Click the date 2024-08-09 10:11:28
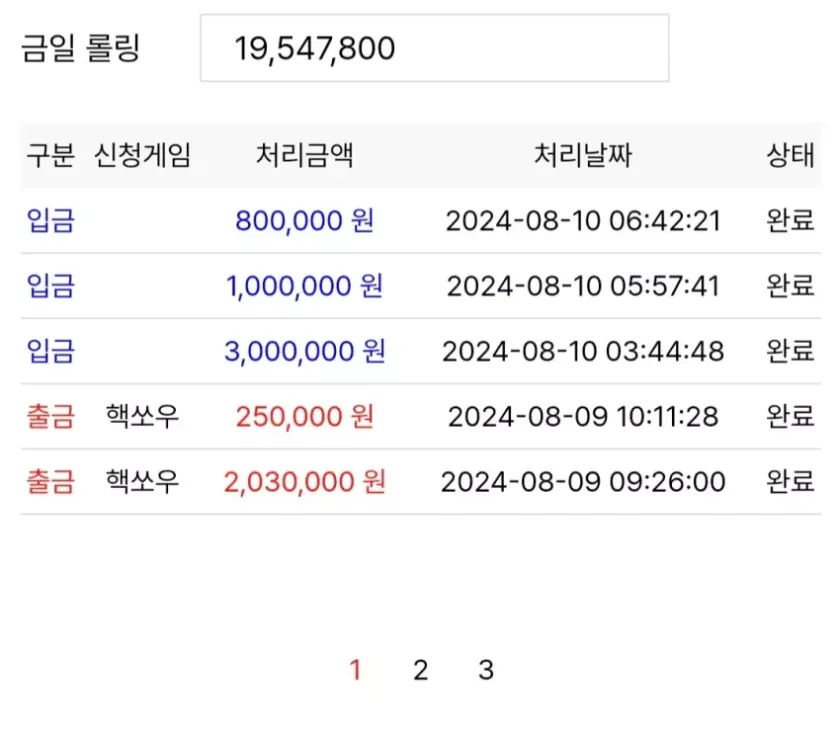The image size is (840, 736). (583, 416)
